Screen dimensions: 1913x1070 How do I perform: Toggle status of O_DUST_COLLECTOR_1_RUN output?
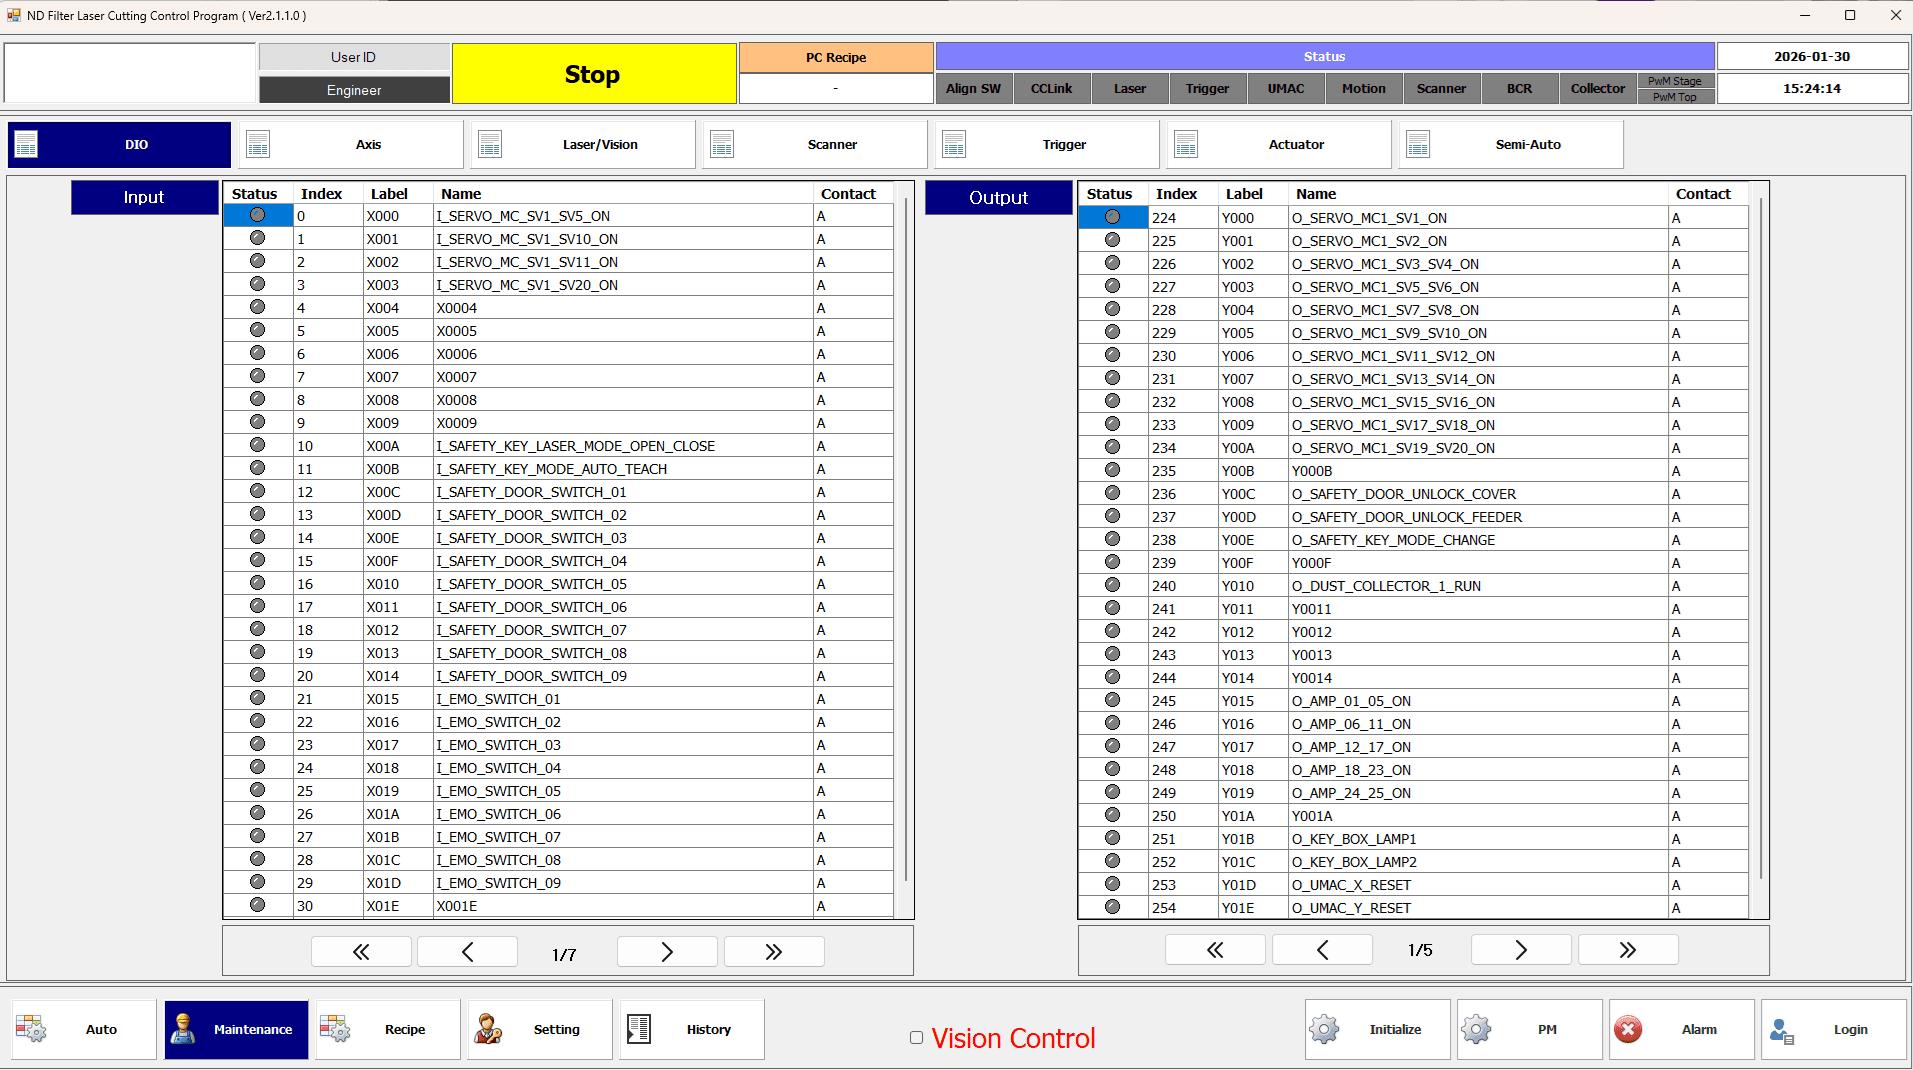click(x=1112, y=585)
